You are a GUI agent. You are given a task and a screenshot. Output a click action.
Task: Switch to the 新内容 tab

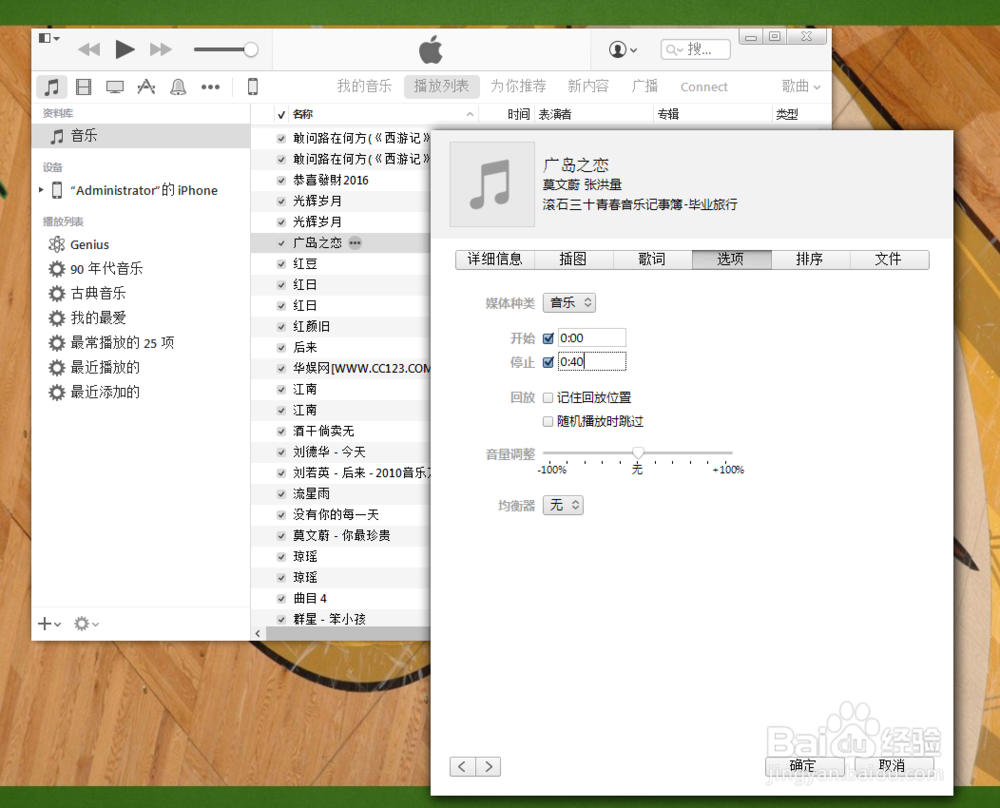point(588,86)
